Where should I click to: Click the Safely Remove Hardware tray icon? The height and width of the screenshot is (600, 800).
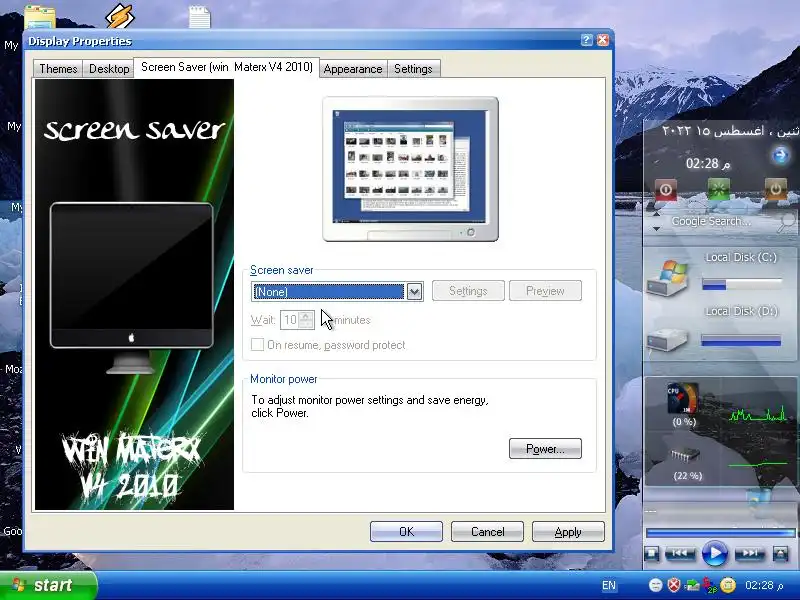click(x=692, y=585)
